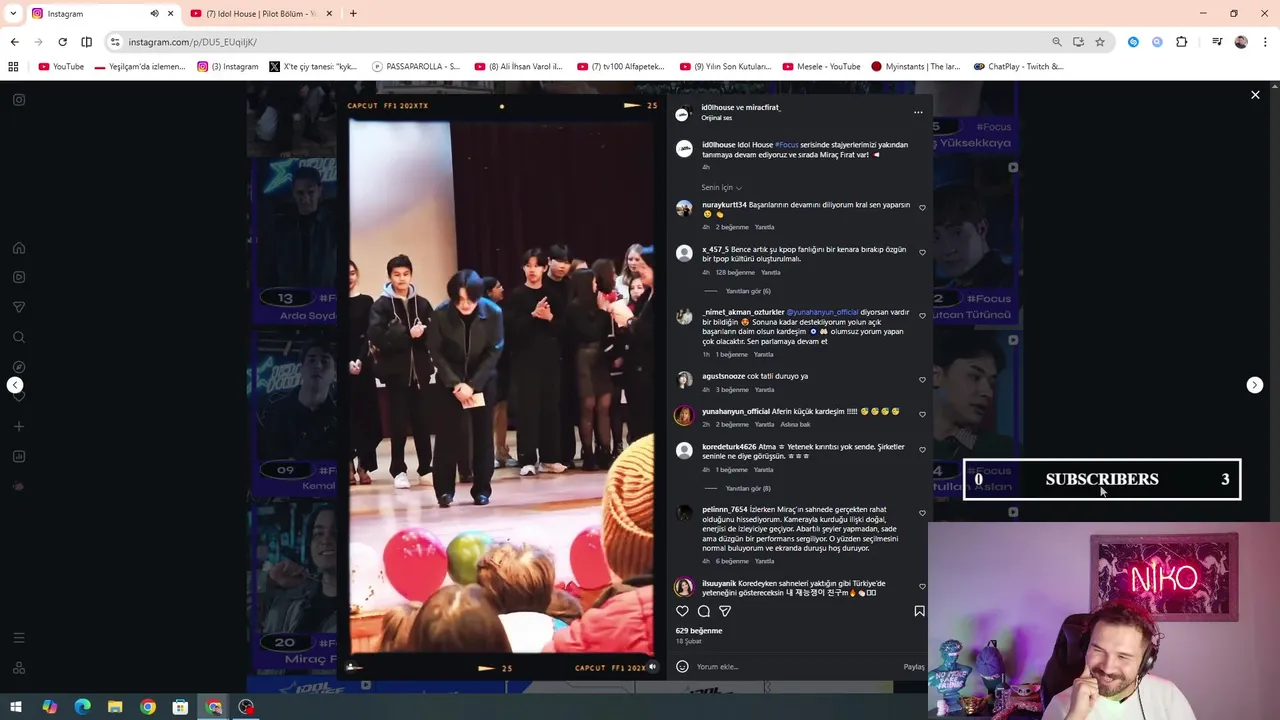This screenshot has height=720, width=1280.
Task: Mute the video with the speaker icon
Action: (x=652, y=666)
